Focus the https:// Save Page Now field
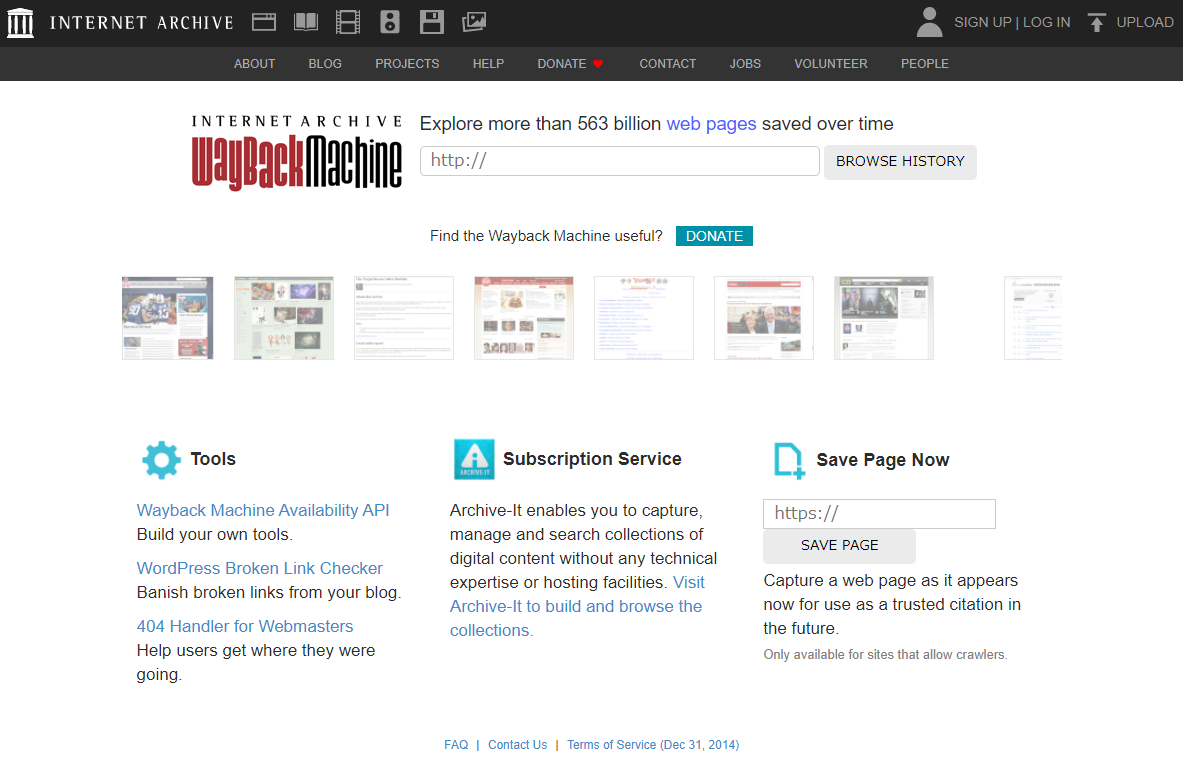 point(879,514)
